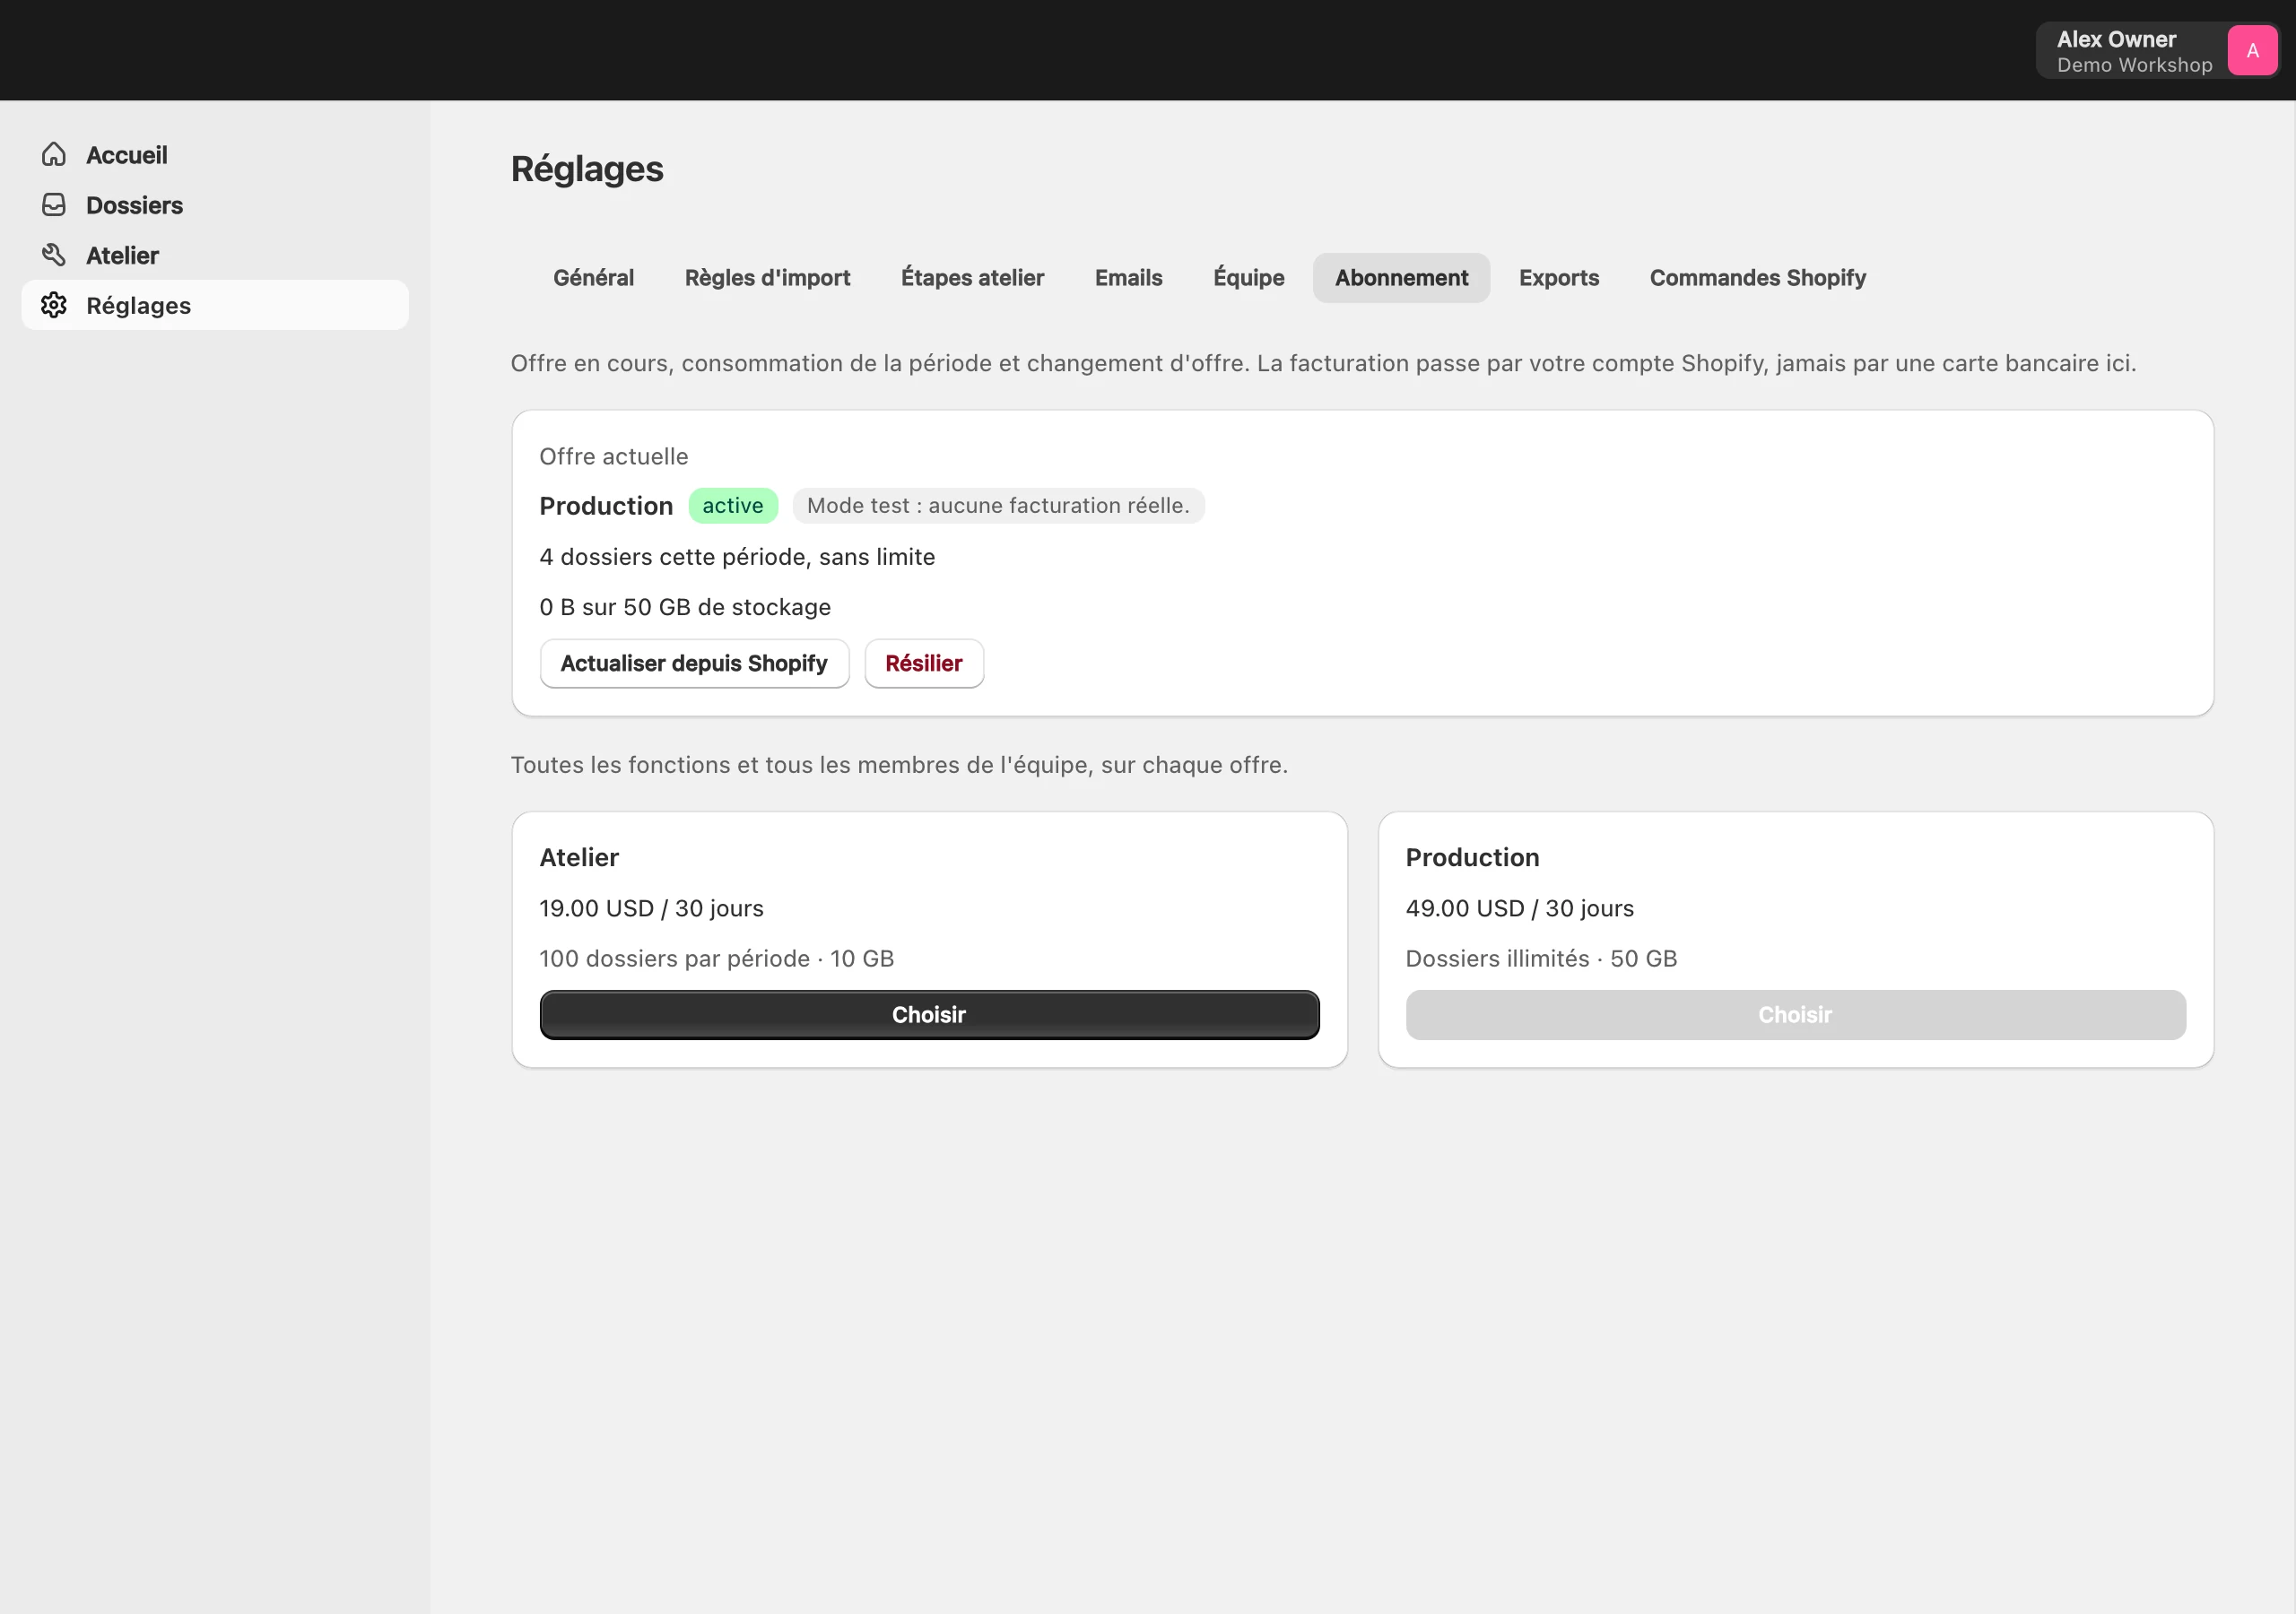Go to the Atelier sidebar label
Image resolution: width=2296 pixels, height=1614 pixels.
pos(122,255)
